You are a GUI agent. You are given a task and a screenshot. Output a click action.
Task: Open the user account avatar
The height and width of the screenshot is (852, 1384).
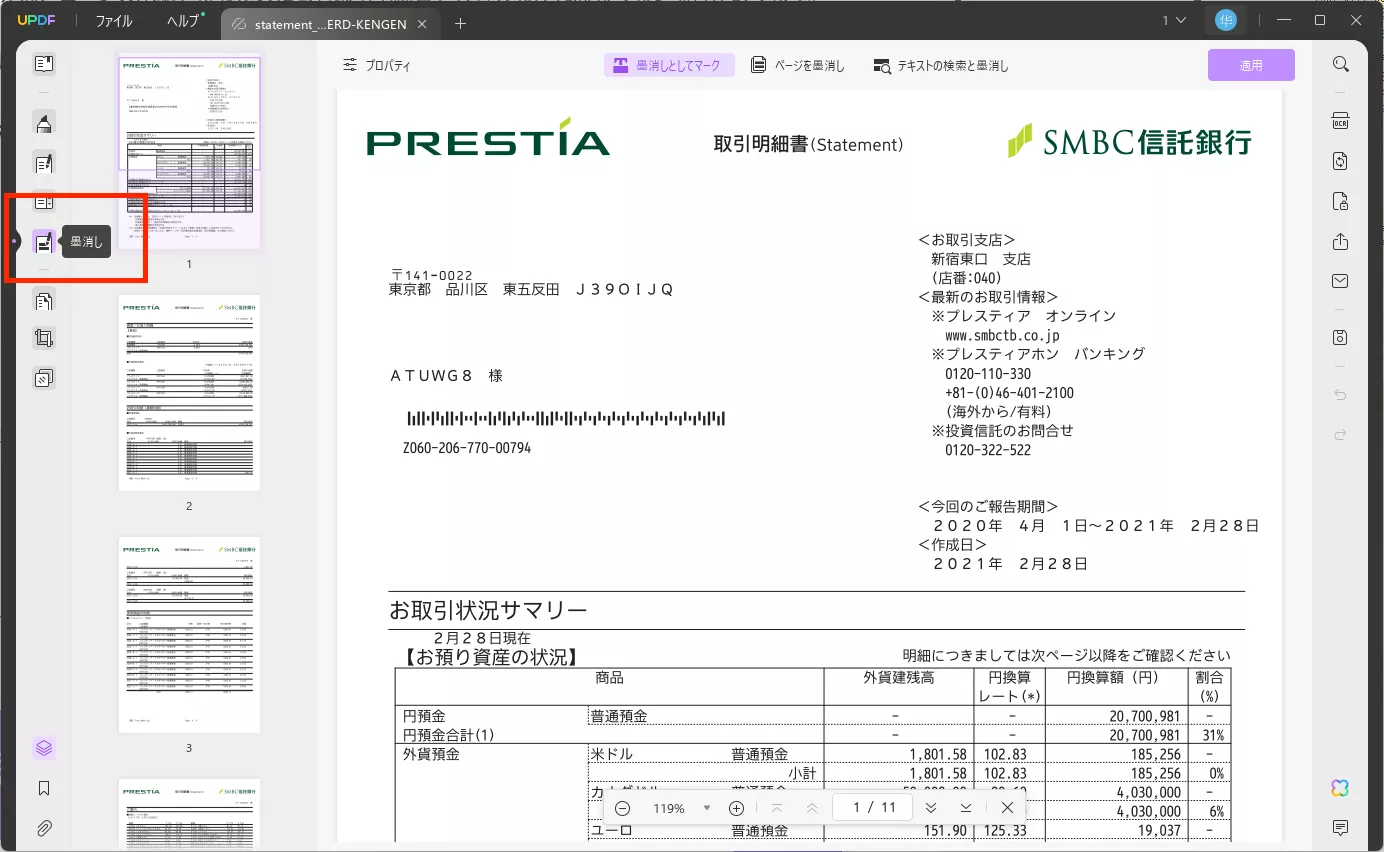tap(1225, 20)
